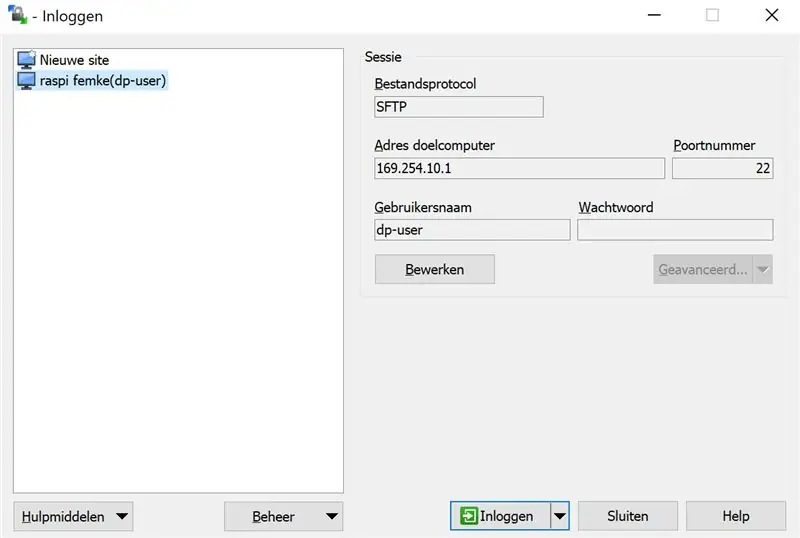
Task: Open the Inloggen button's dropdown arrow
Action: (x=560, y=516)
